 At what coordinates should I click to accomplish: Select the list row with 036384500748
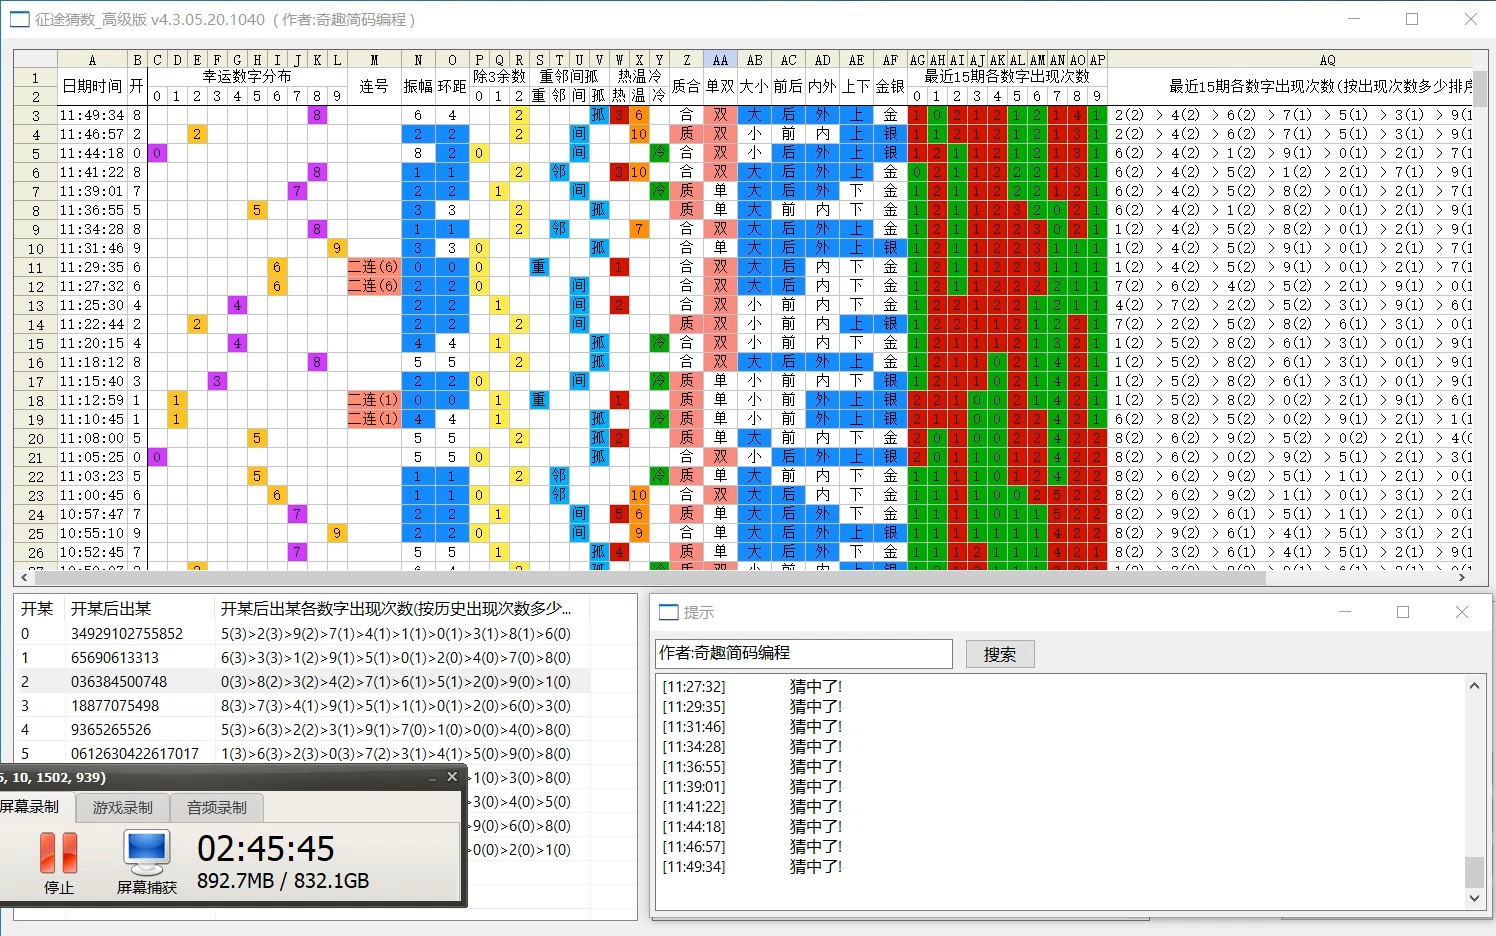(119, 682)
